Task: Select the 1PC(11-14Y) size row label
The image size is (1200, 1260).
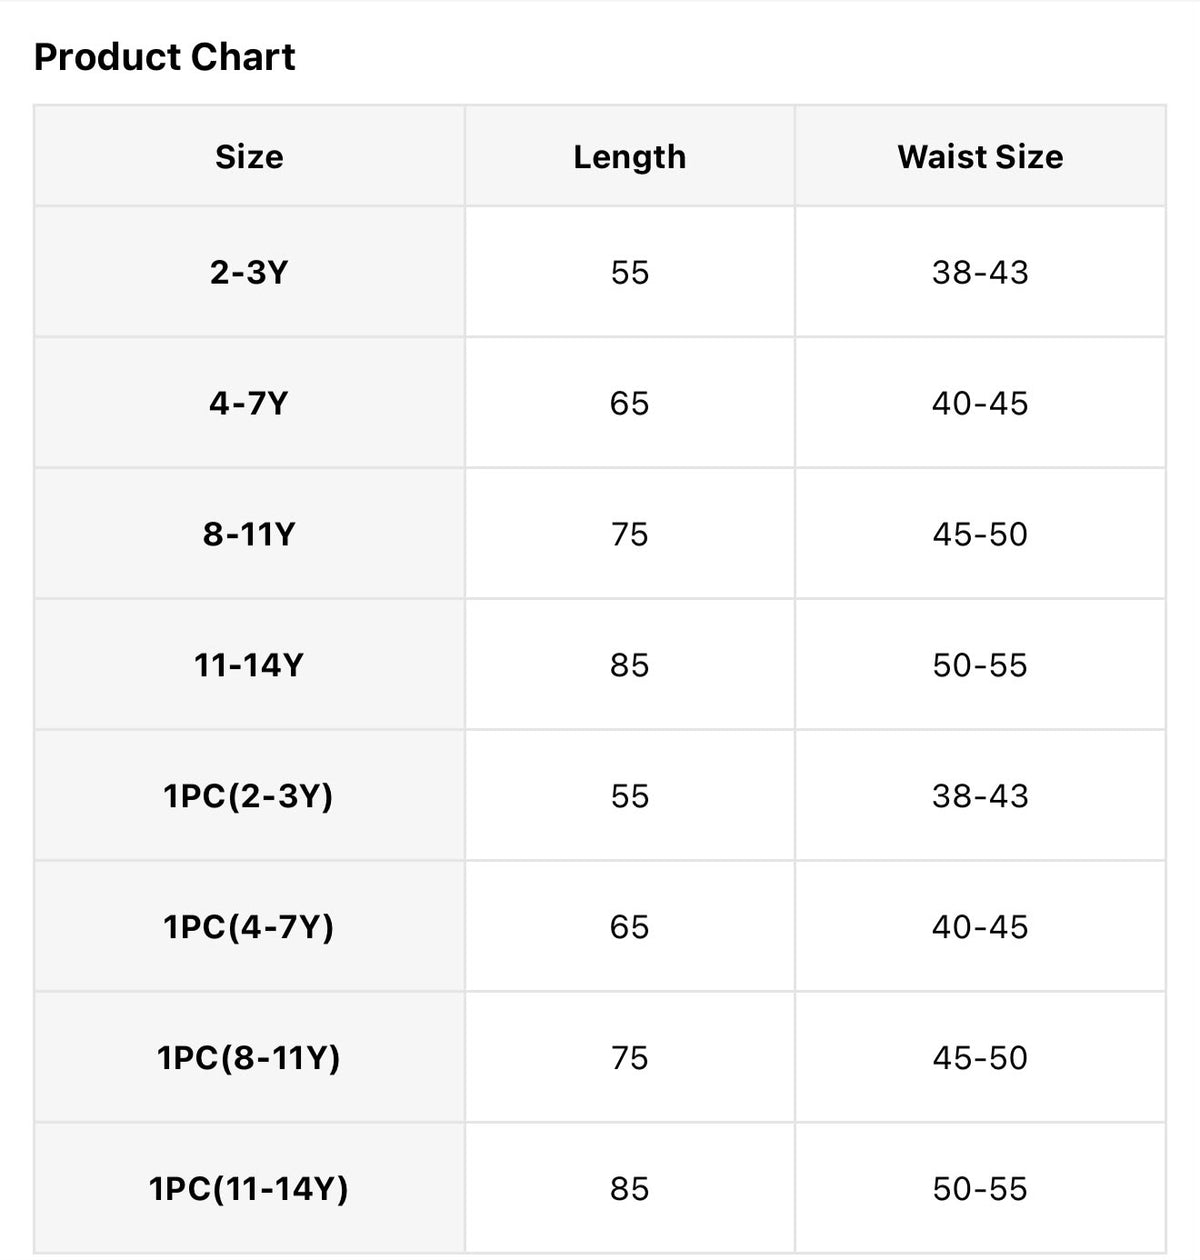Action: point(249,1189)
